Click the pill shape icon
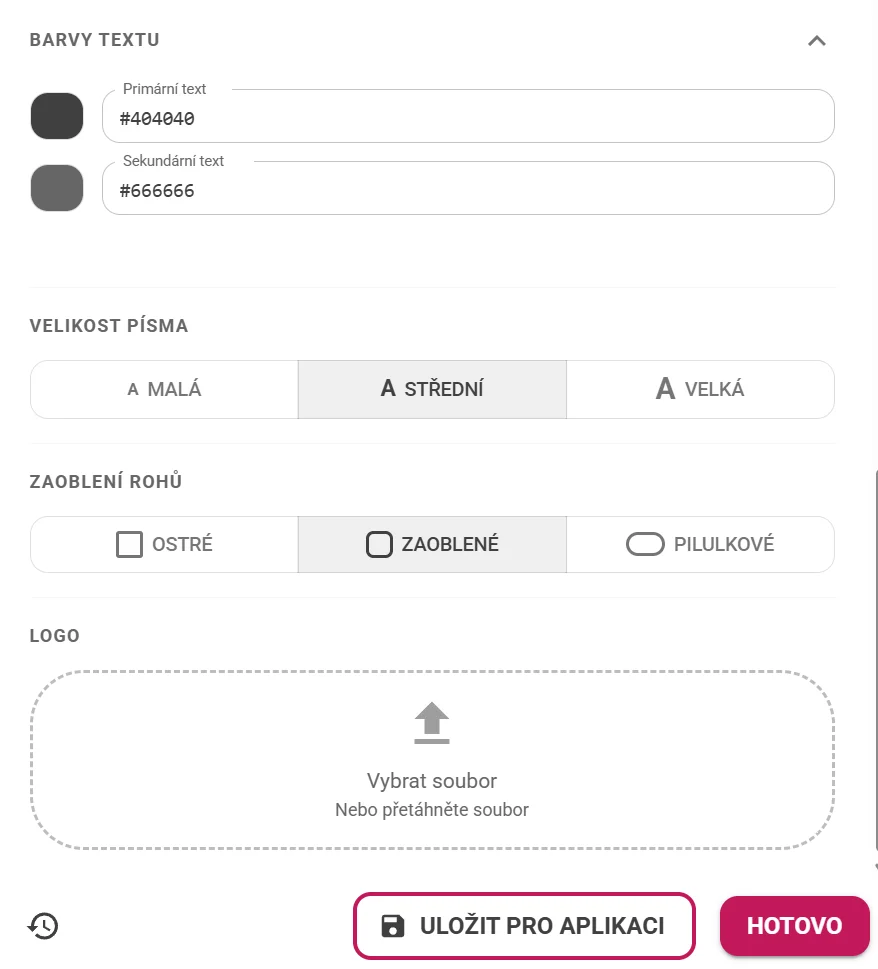Screen dimensions: 878x969 645,544
